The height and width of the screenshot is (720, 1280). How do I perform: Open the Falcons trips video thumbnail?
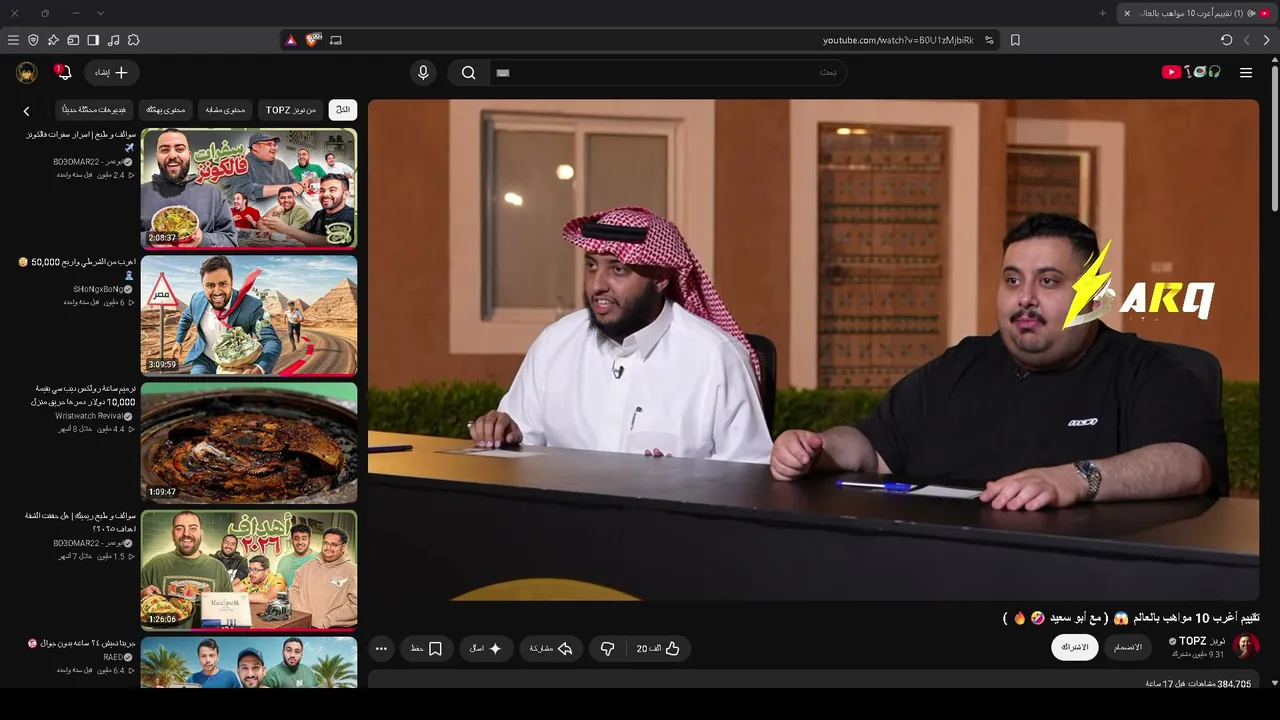coord(249,188)
